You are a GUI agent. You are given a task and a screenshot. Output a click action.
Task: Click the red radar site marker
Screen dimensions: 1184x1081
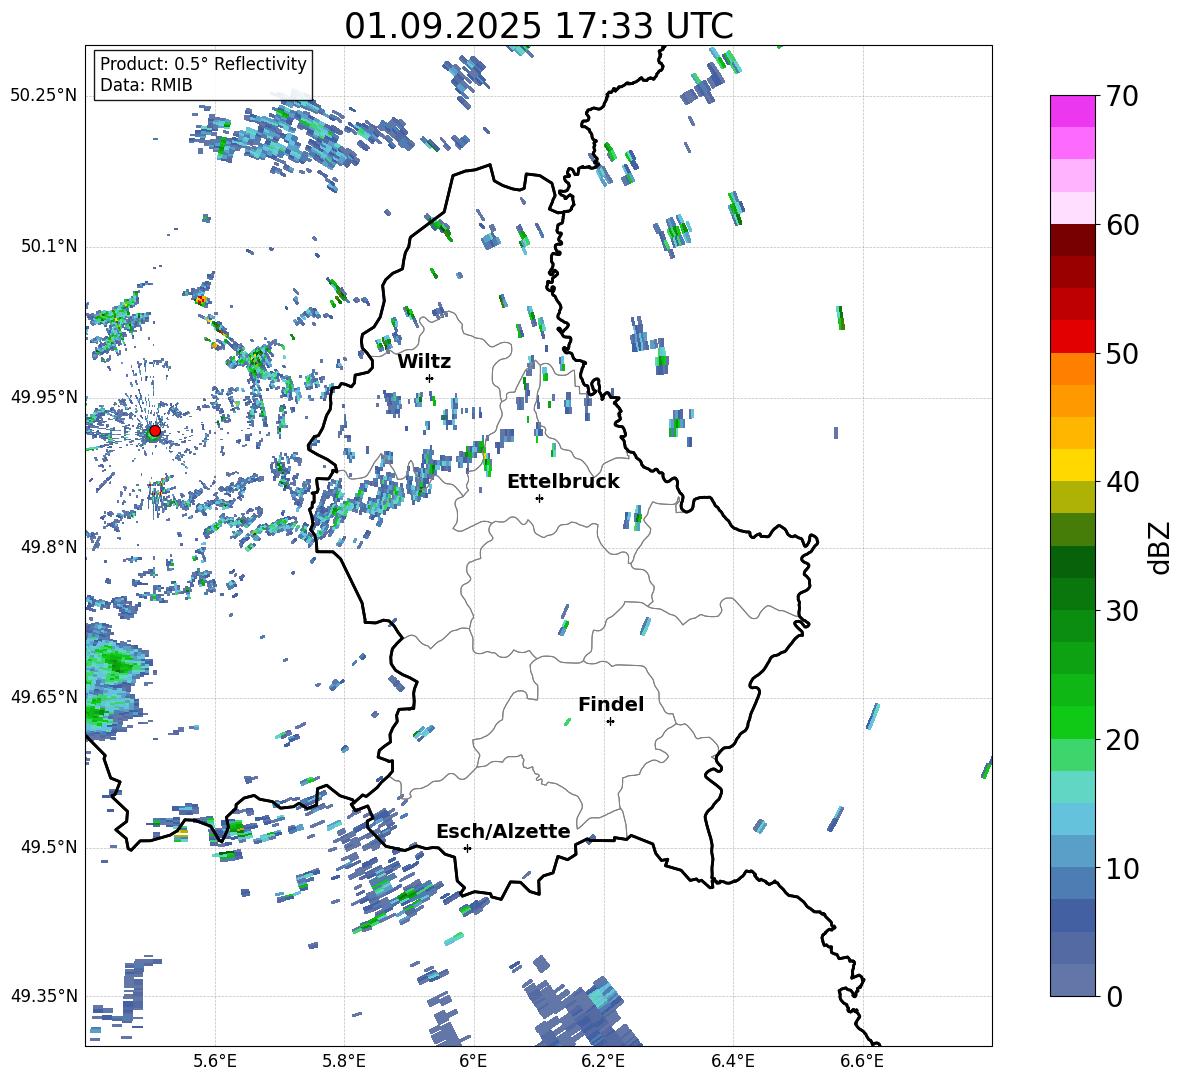(155, 430)
